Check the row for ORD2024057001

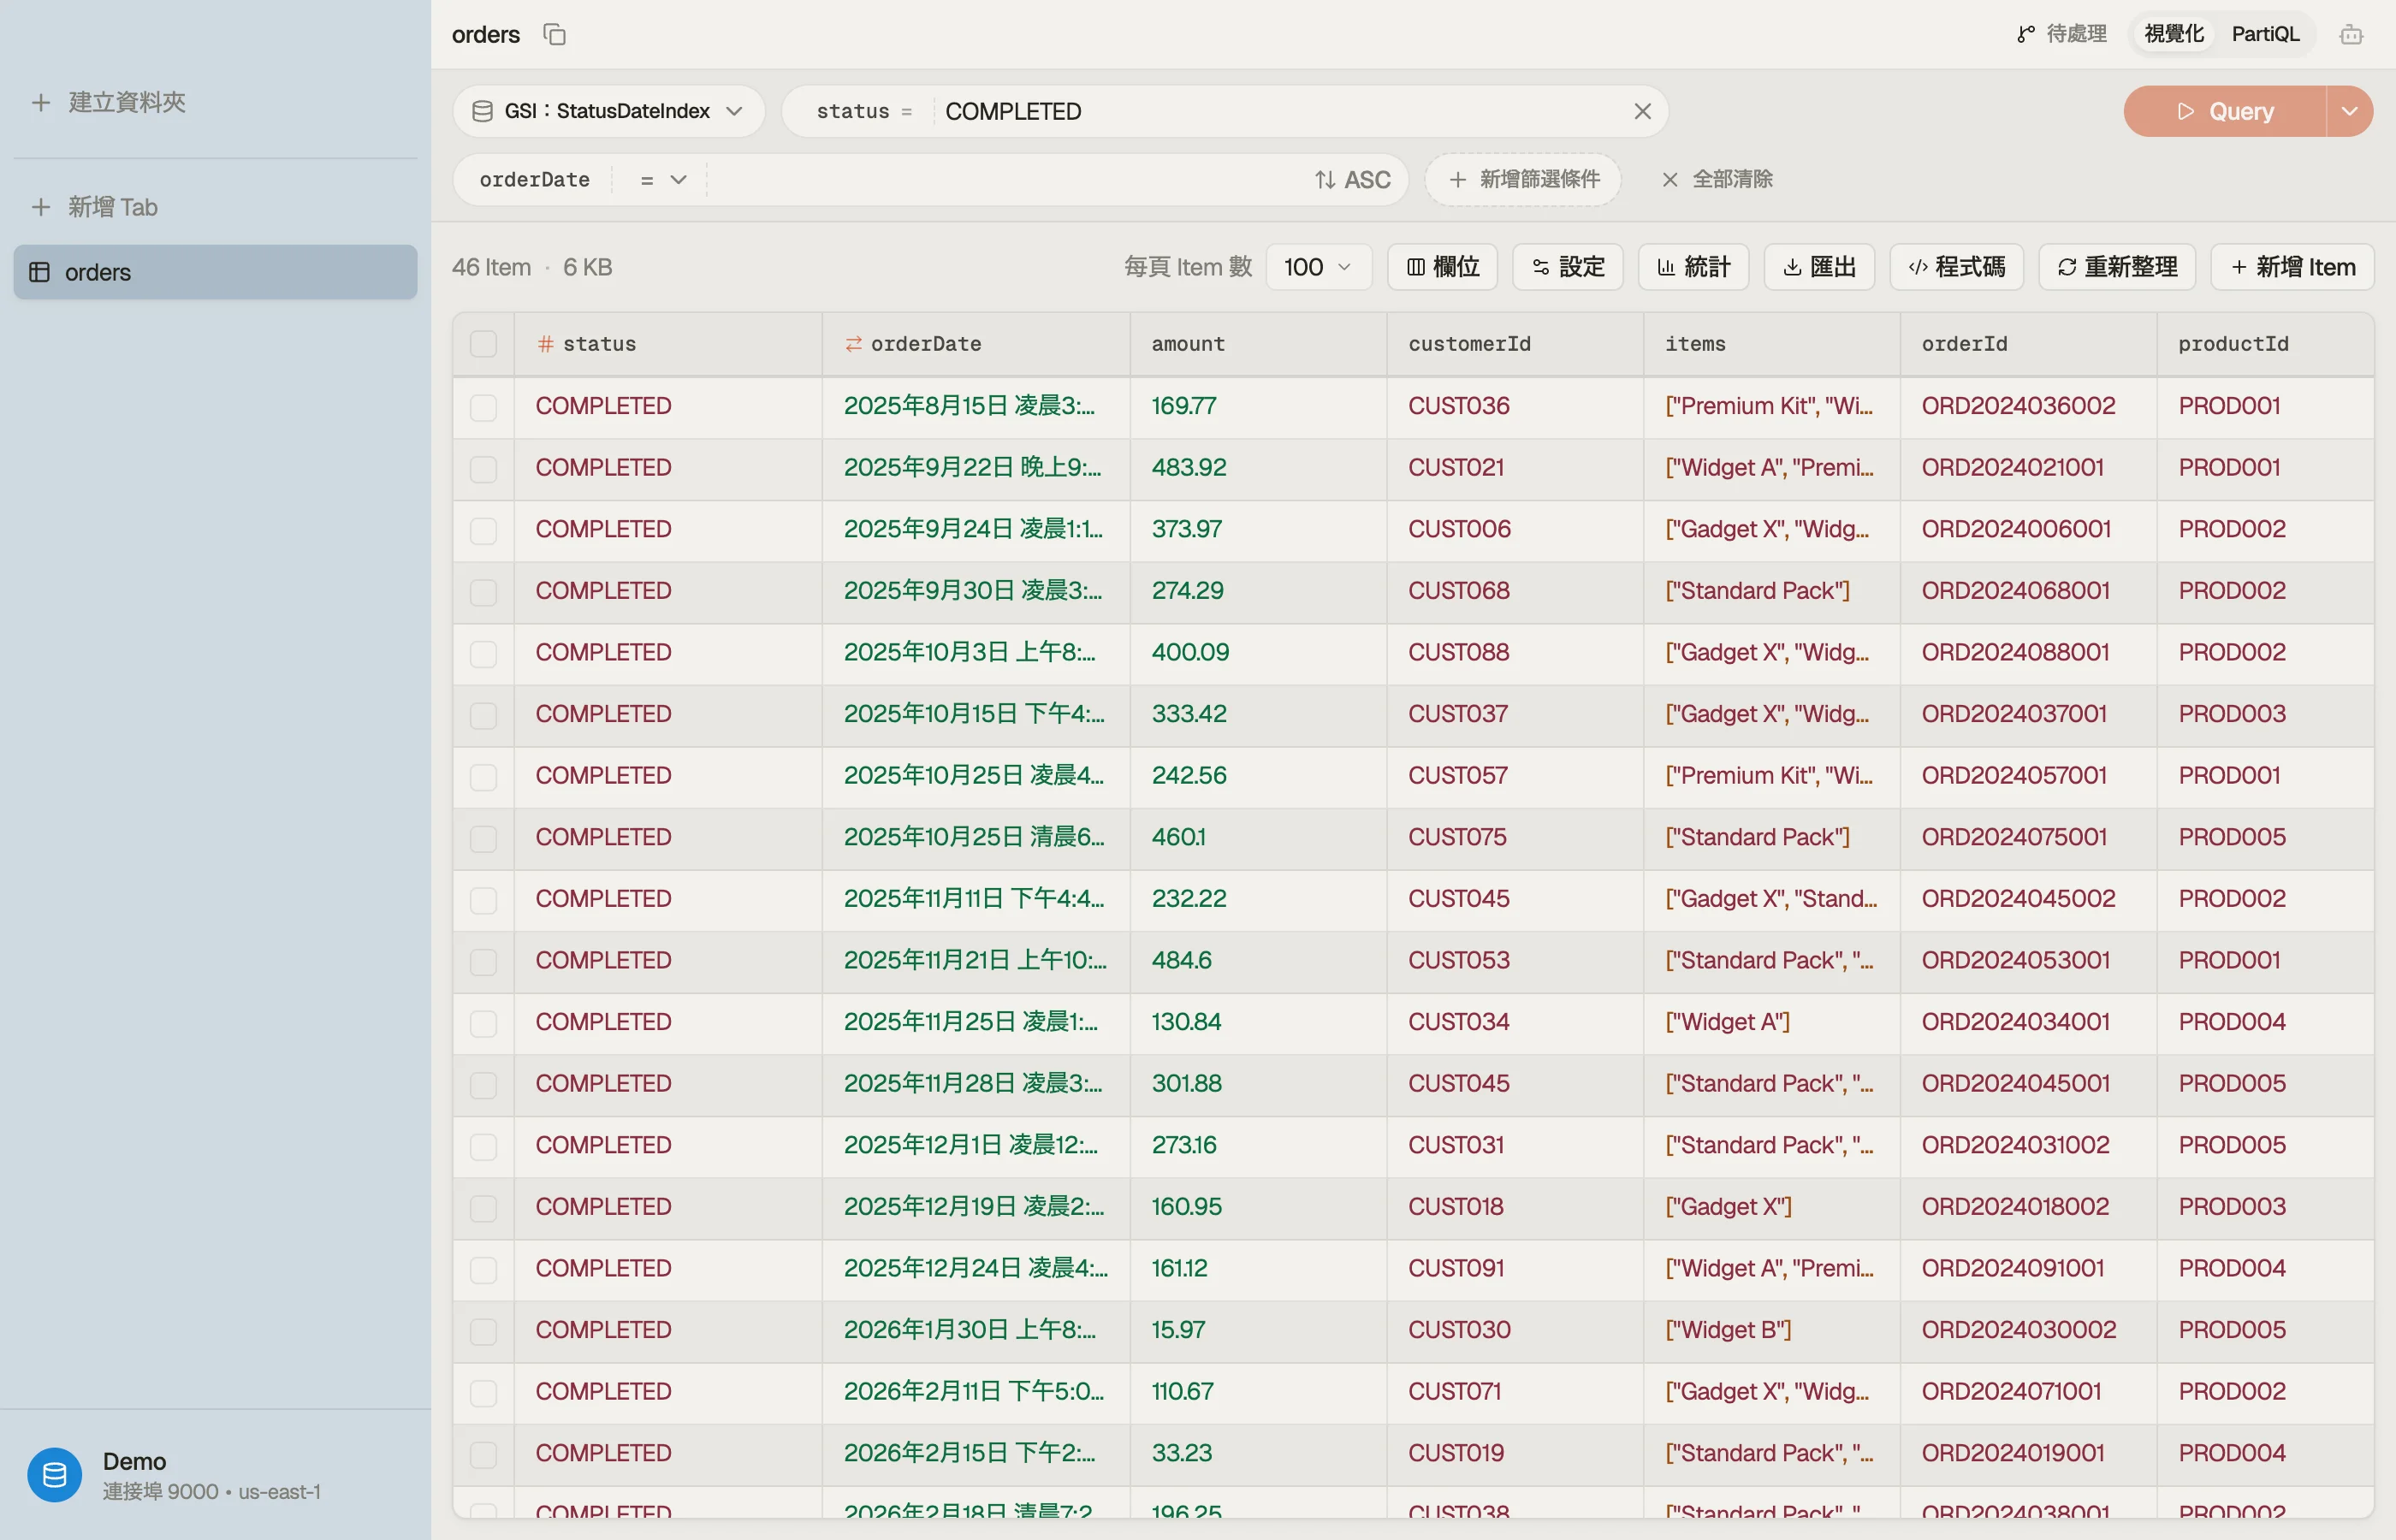[483, 777]
